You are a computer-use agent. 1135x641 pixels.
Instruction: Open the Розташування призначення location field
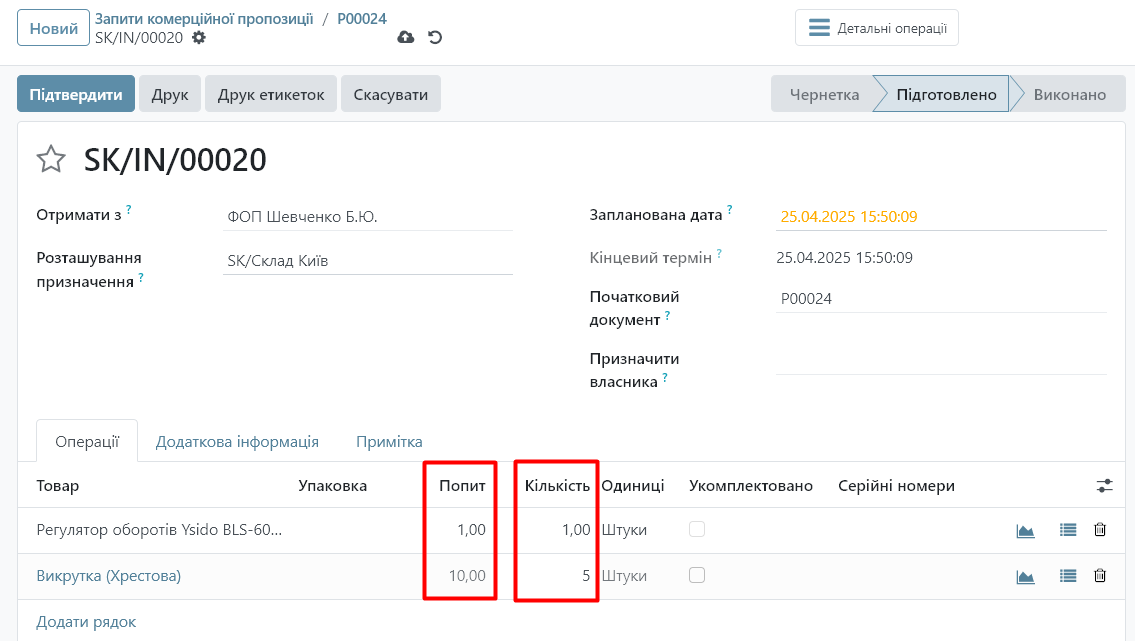click(x=367, y=261)
